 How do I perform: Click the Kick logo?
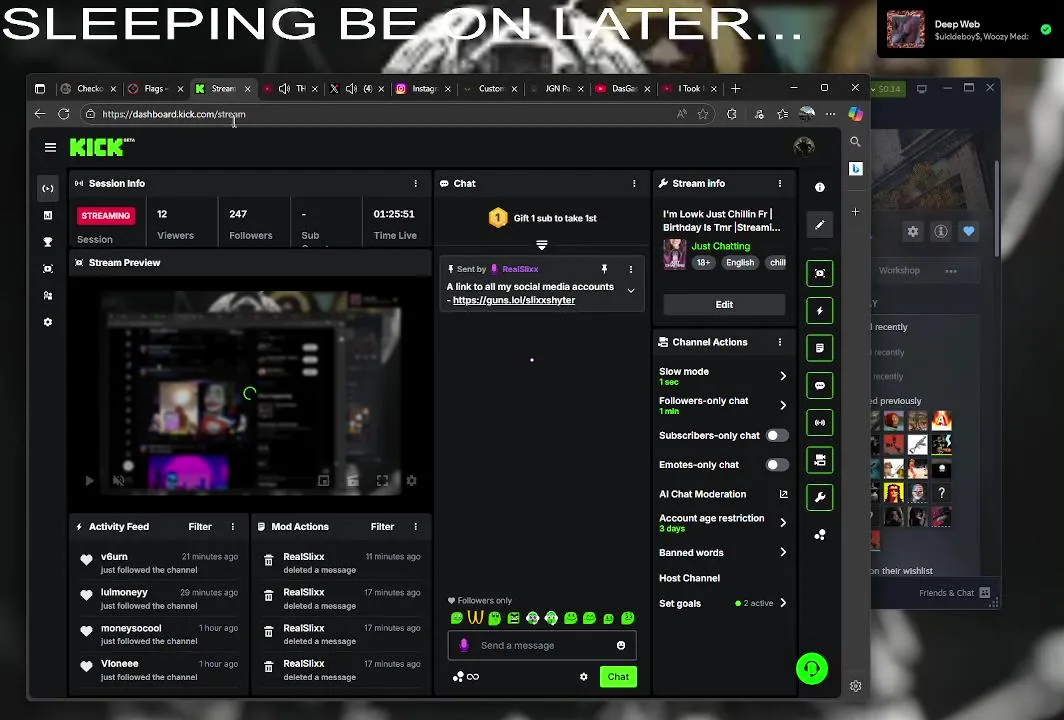102,147
